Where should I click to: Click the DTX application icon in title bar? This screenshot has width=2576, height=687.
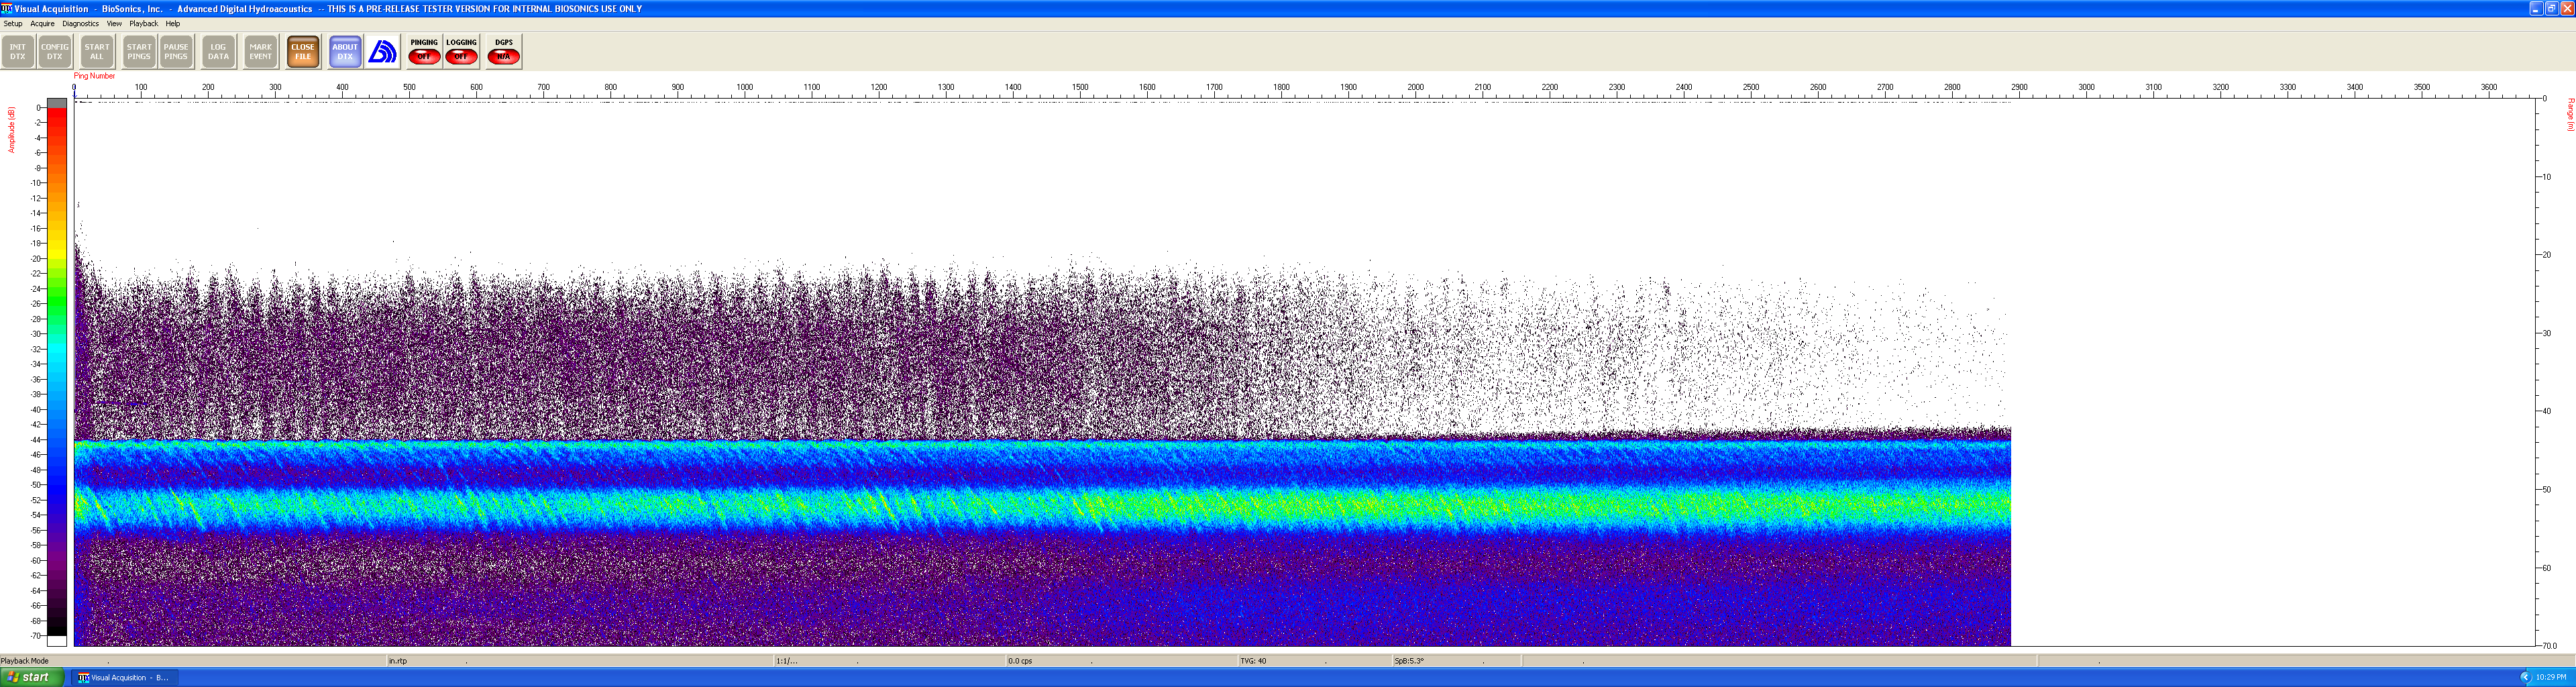pyautogui.click(x=7, y=8)
